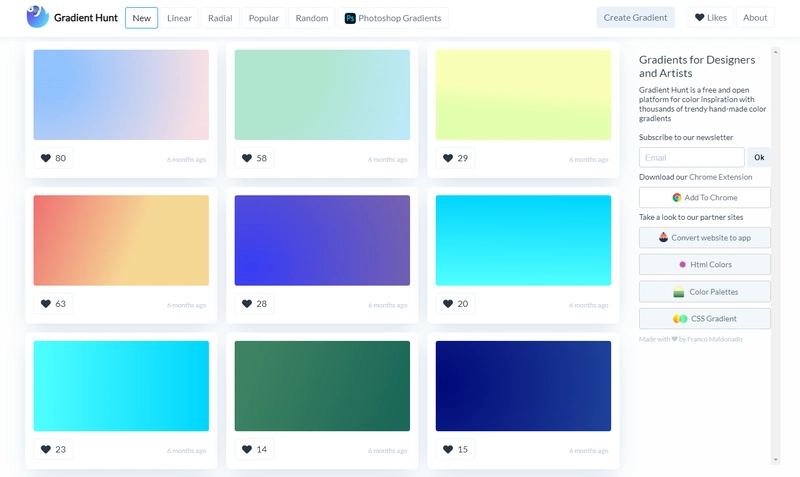This screenshot has height=477, width=800.
Task: Select the coral-to-sand gradient swatch
Action: tap(121, 240)
